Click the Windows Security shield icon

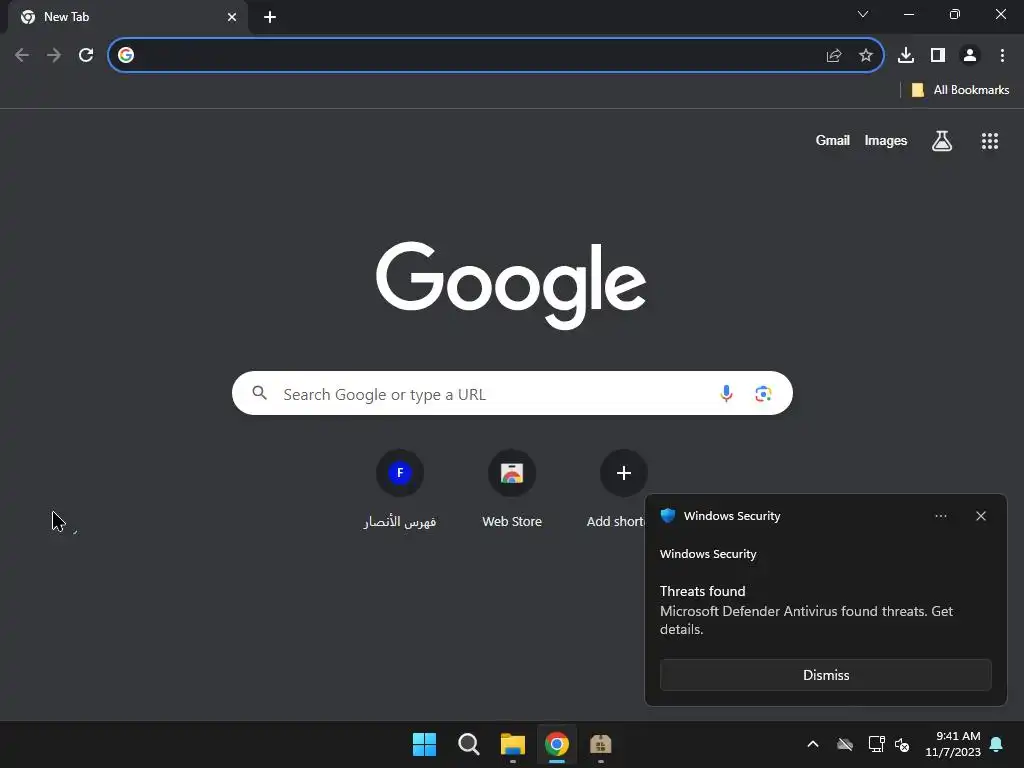pyautogui.click(x=667, y=516)
